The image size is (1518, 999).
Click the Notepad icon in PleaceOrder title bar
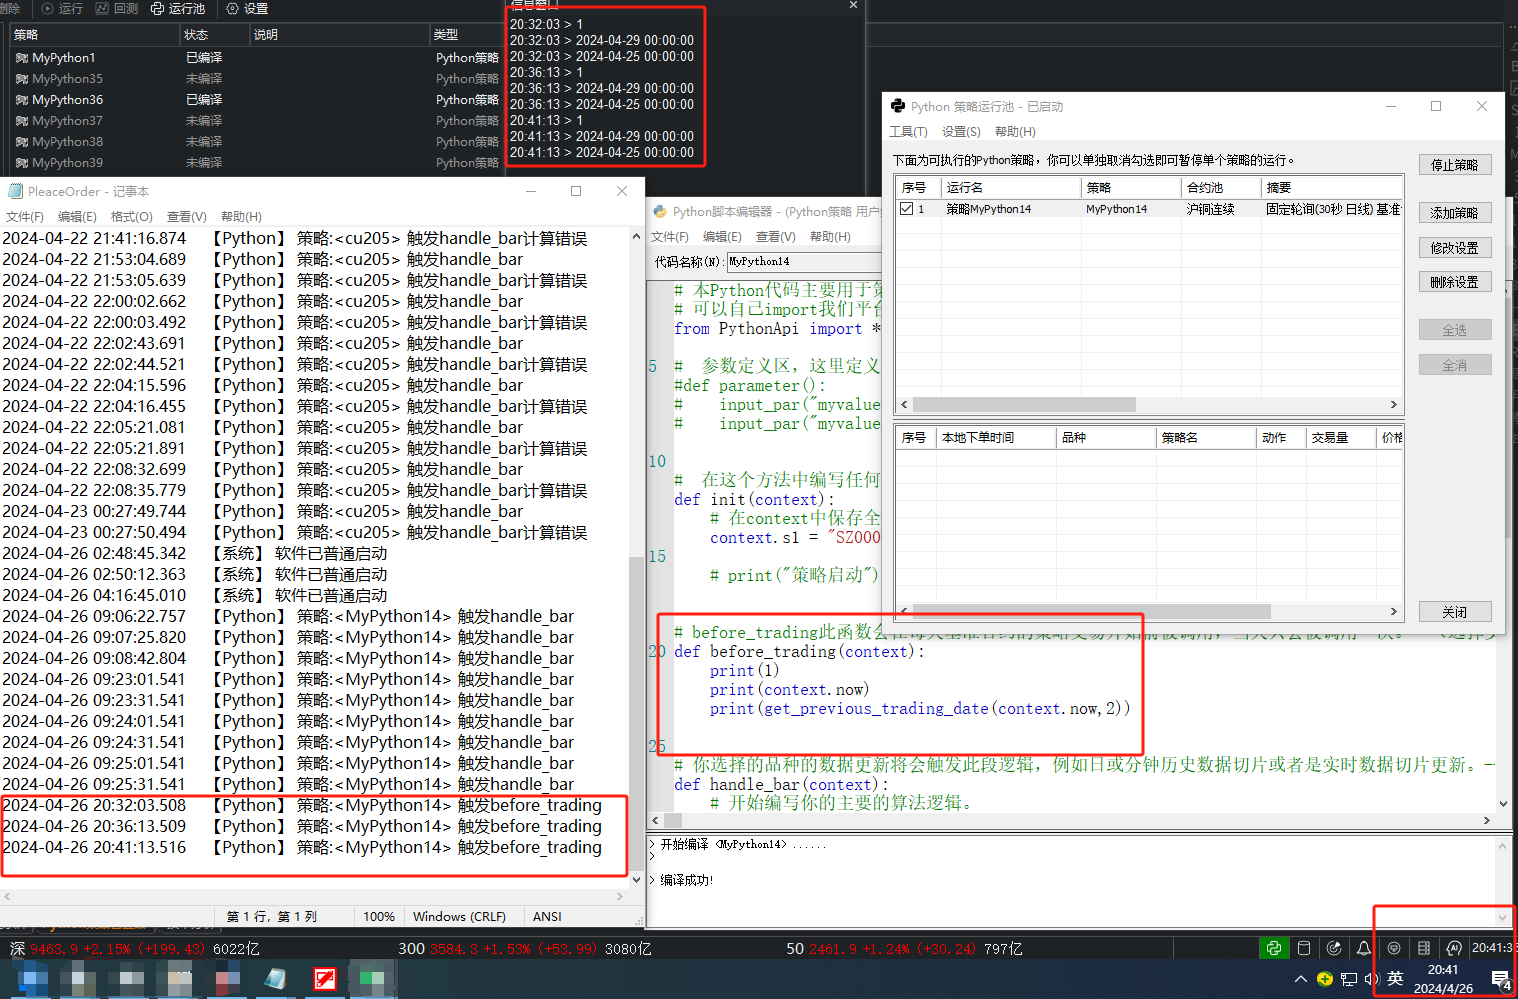[15, 191]
